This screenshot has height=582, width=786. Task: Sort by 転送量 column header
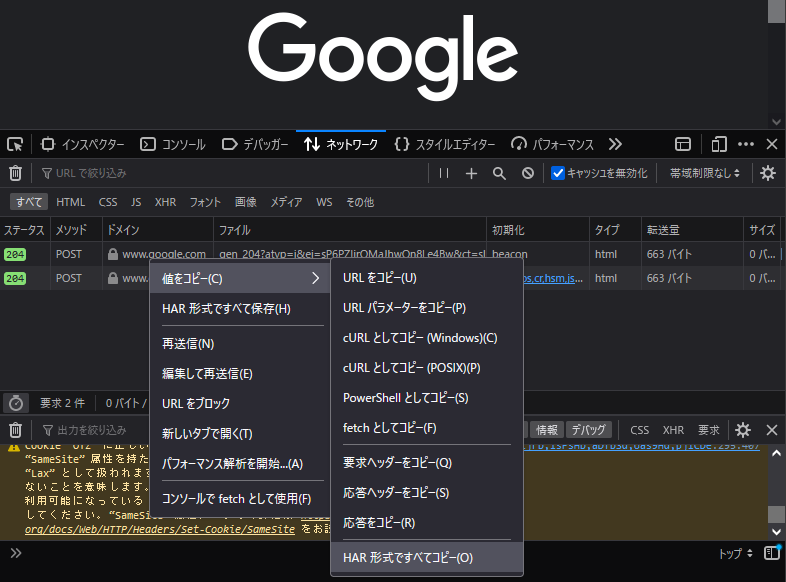(x=692, y=230)
